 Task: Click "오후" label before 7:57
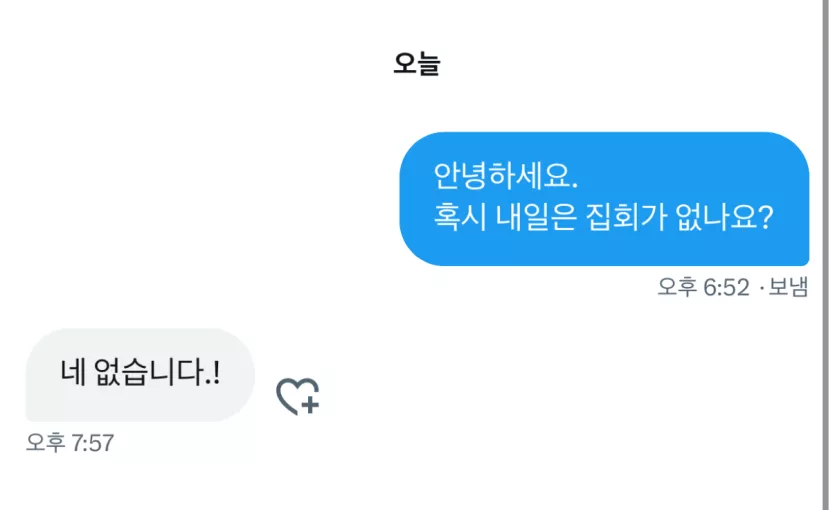(x=46, y=442)
